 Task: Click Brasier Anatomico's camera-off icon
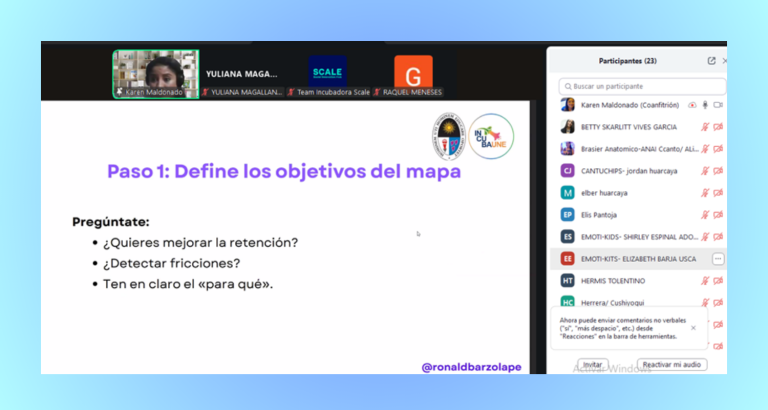coord(718,149)
